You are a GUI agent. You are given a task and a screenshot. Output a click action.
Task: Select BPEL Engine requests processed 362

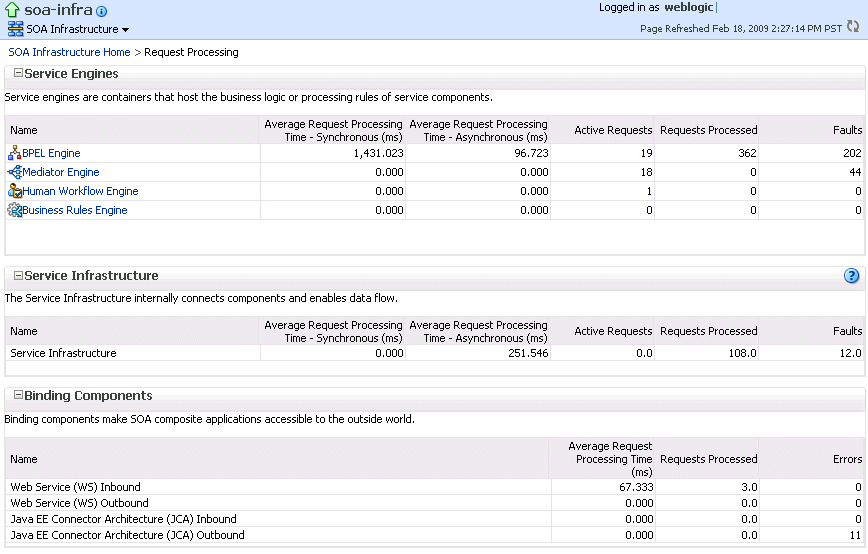tap(747, 153)
